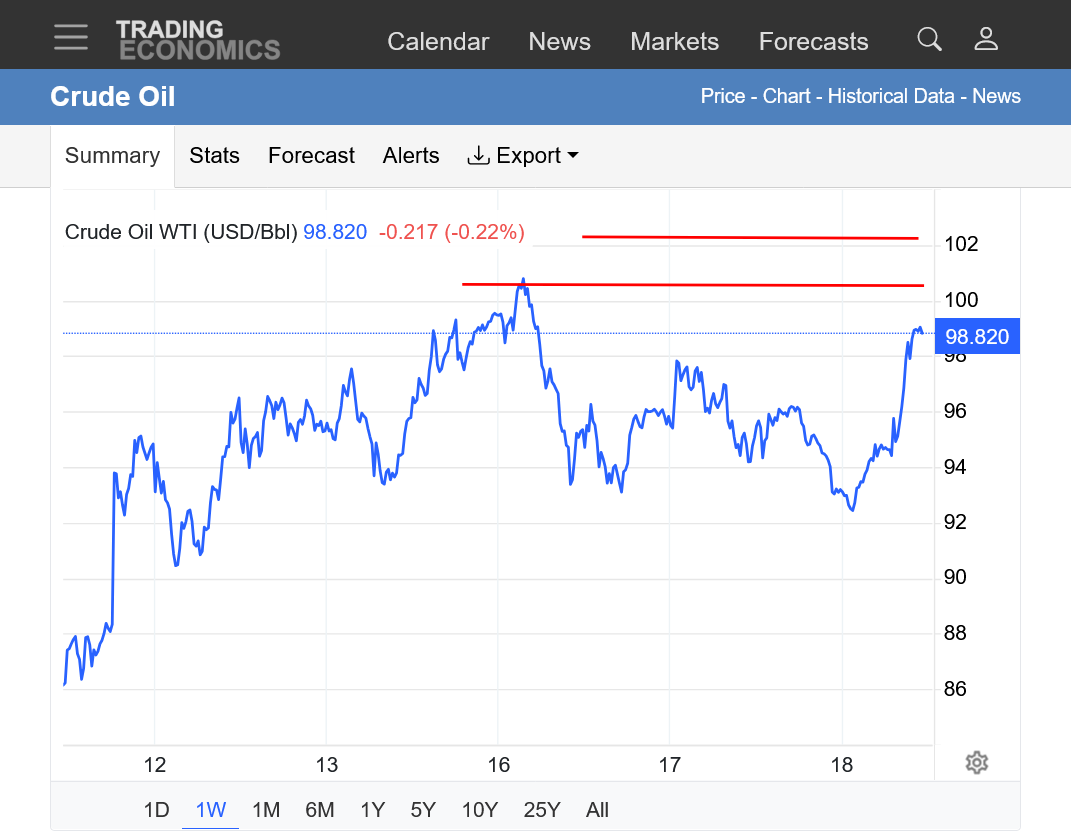The height and width of the screenshot is (835, 1071).
Task: Open the hamburger navigation menu
Action: click(71, 38)
